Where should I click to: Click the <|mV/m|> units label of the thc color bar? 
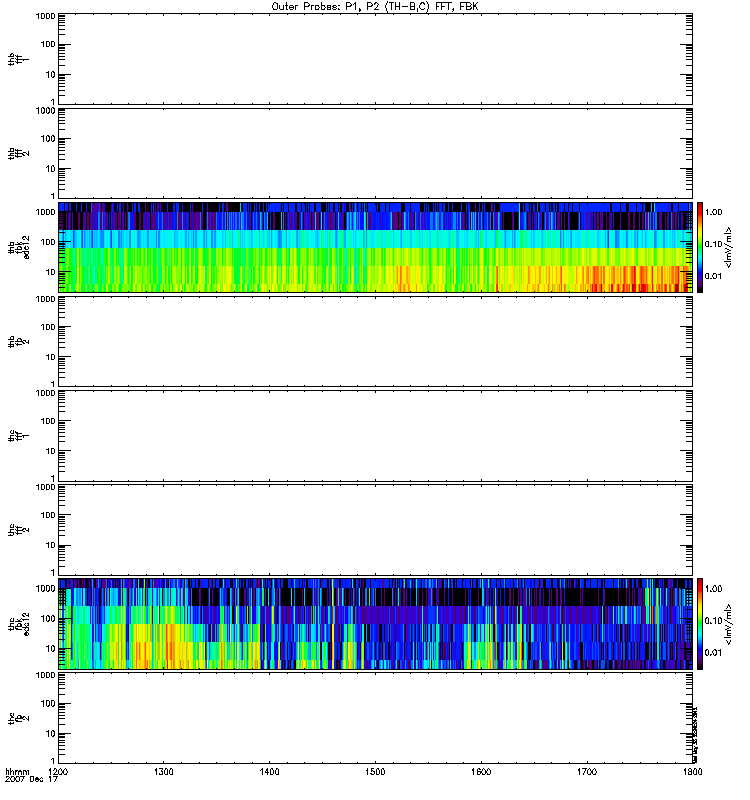click(729, 624)
